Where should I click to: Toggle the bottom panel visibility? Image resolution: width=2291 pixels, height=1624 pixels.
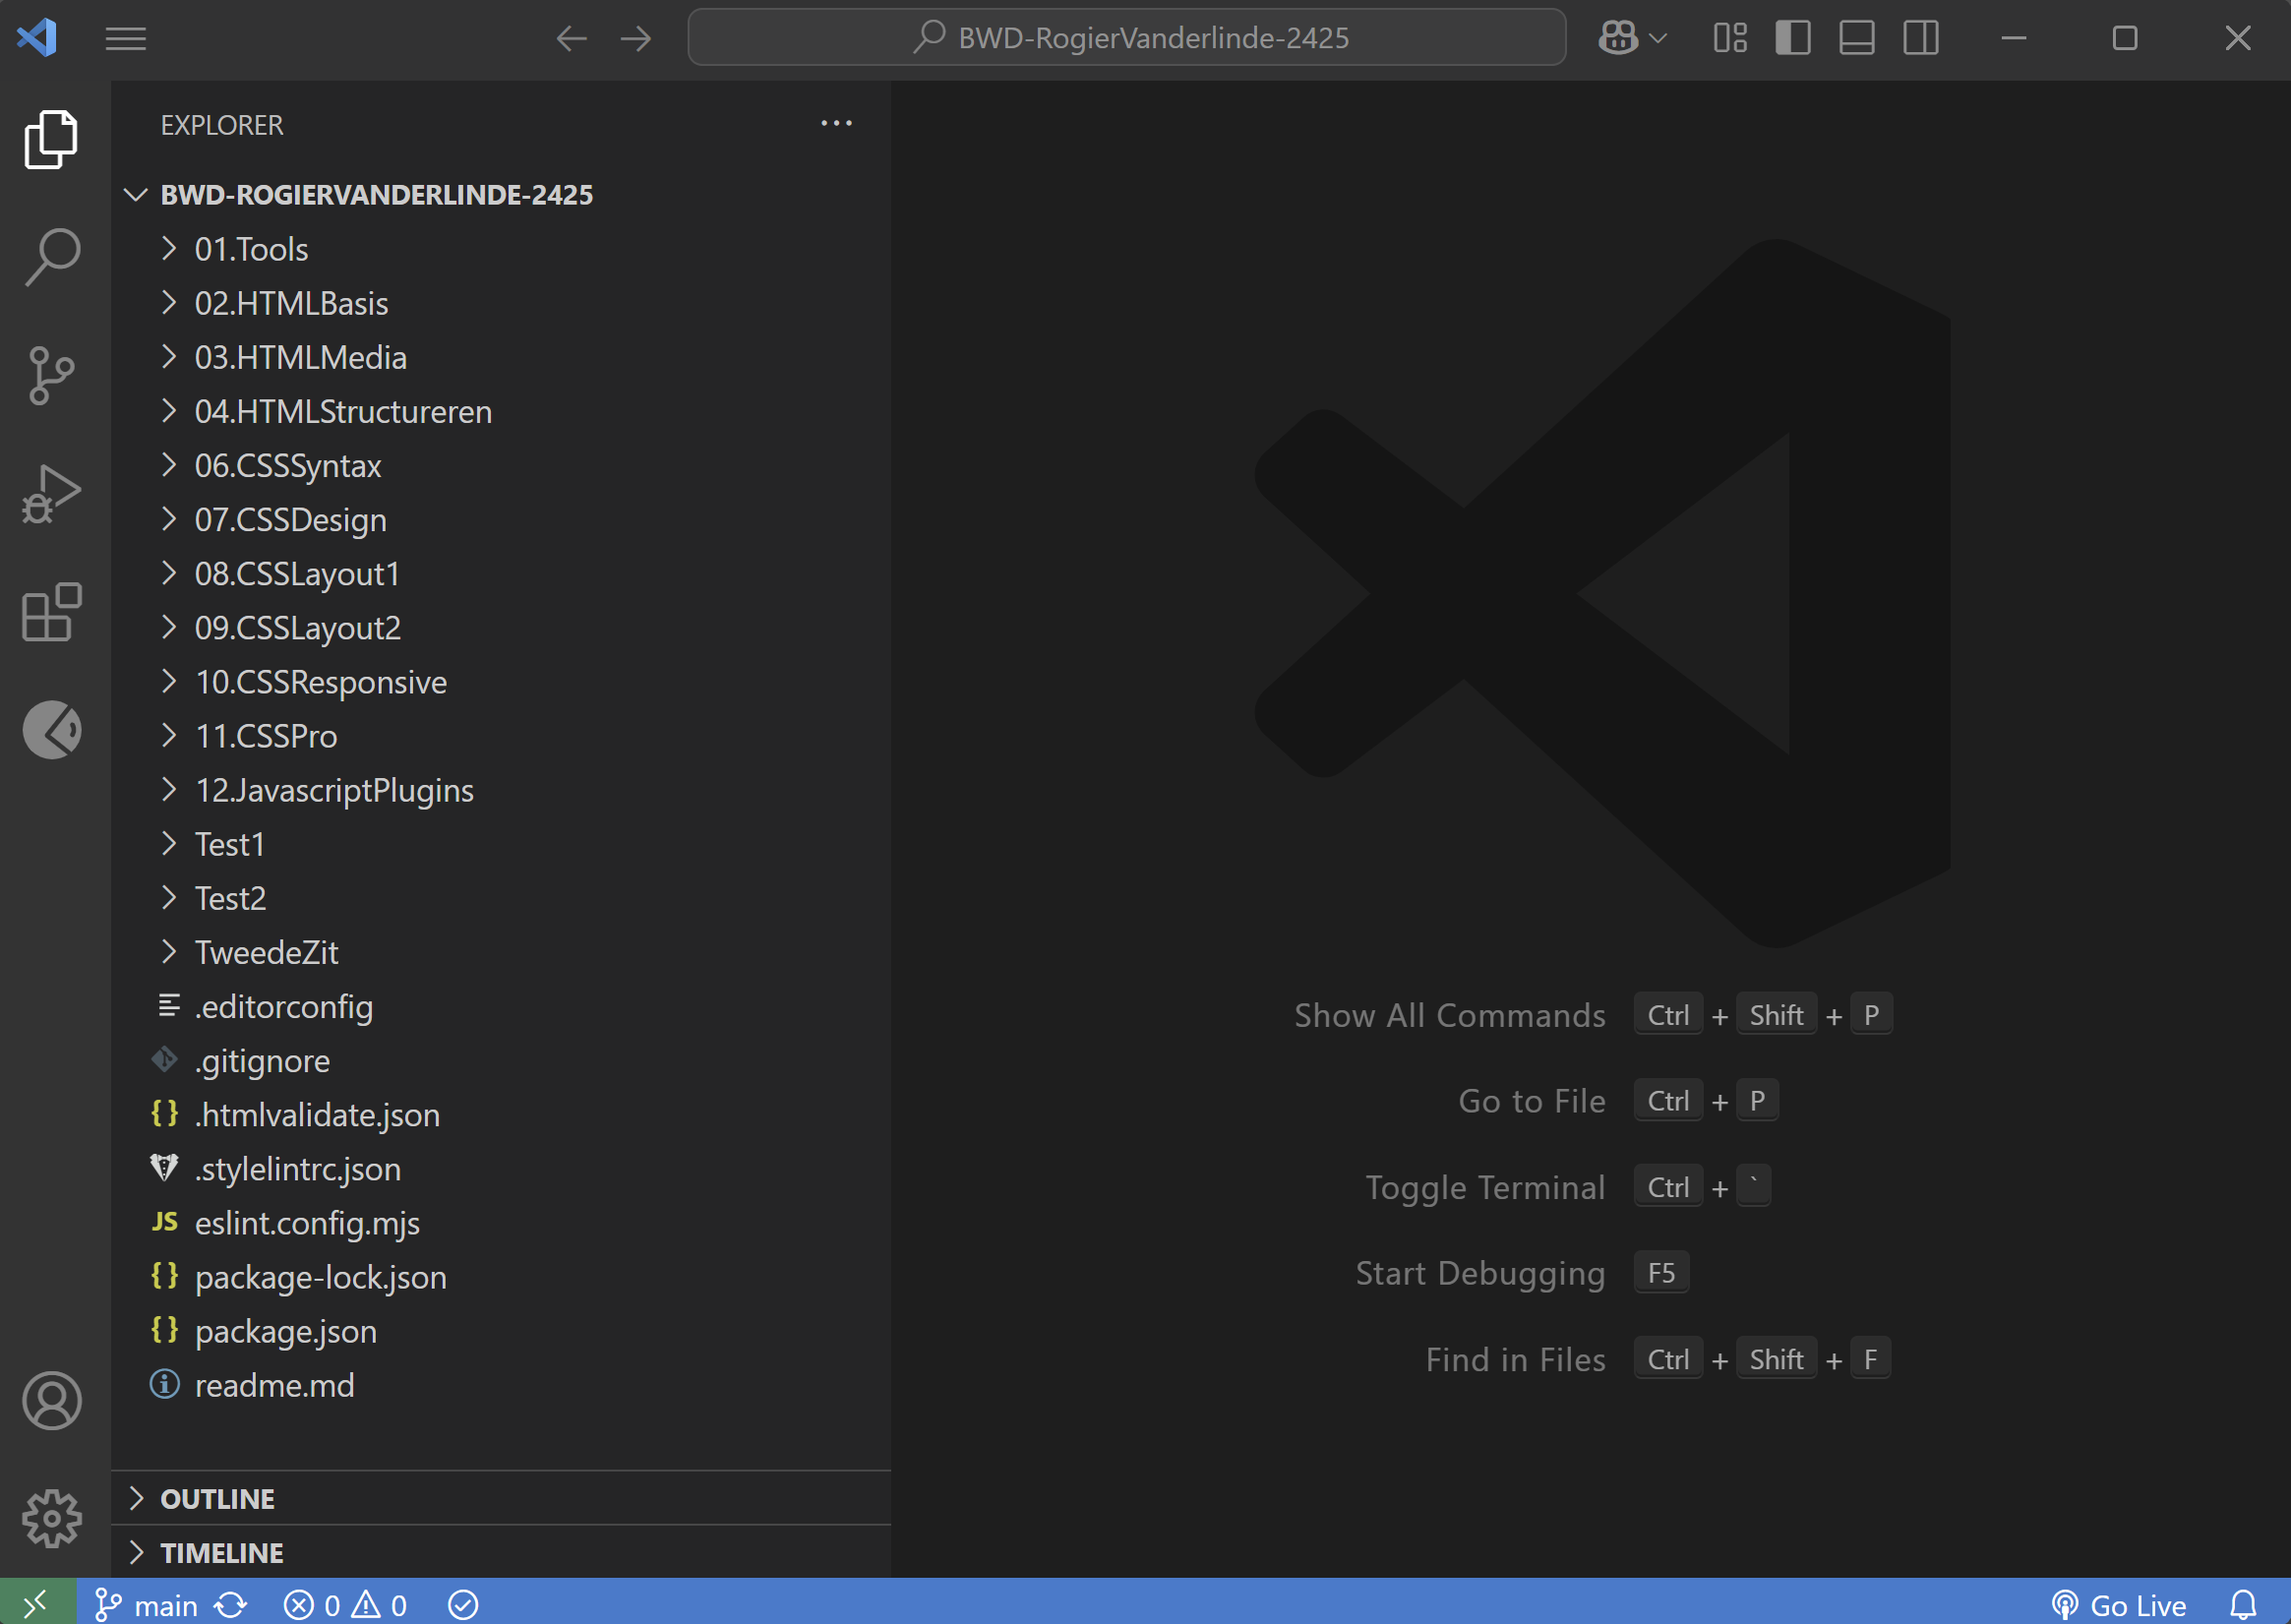pyautogui.click(x=1856, y=37)
